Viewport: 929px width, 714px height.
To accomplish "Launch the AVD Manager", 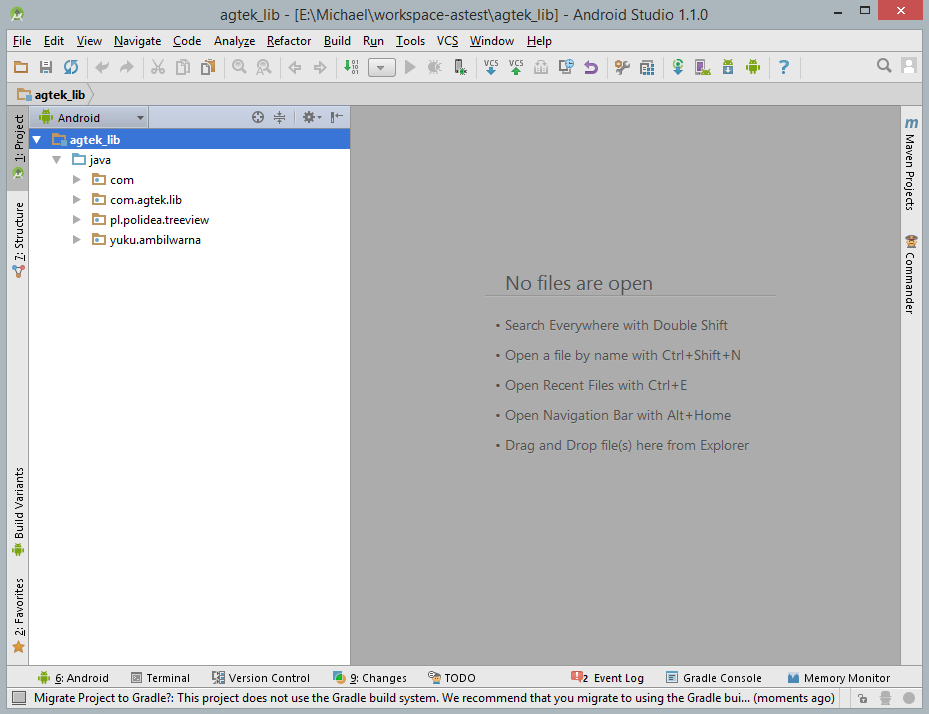I will click(701, 66).
